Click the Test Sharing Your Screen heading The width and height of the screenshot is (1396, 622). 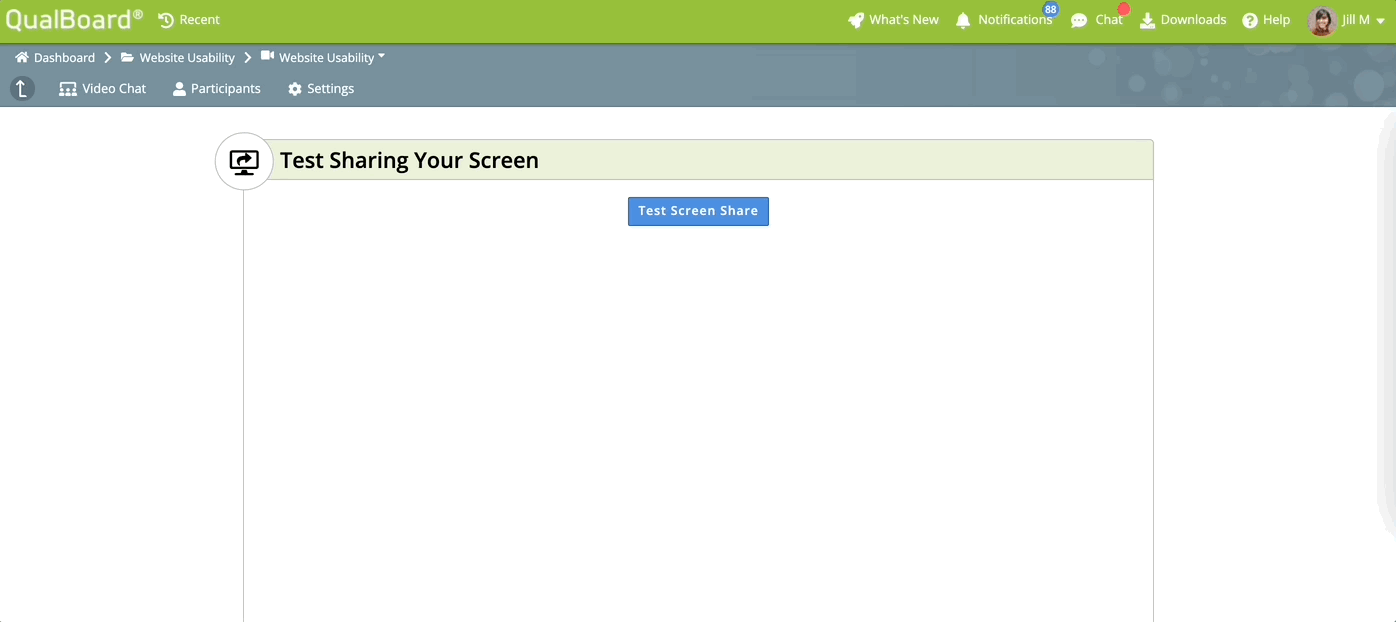409,160
